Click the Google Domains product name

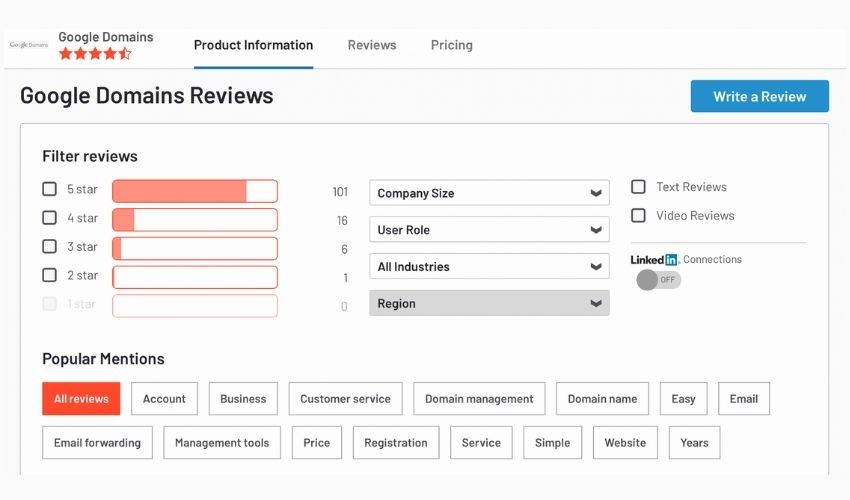(106, 37)
